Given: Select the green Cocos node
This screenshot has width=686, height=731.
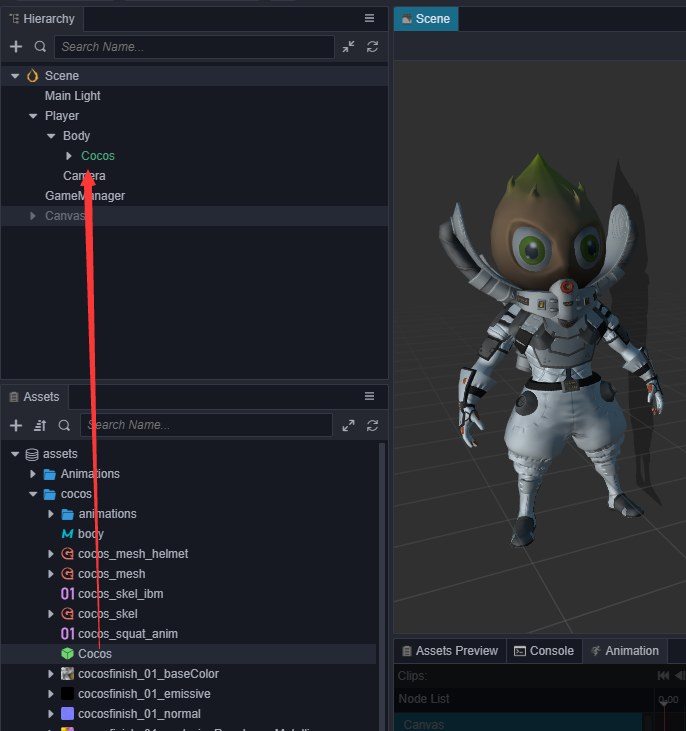Looking at the screenshot, I should coord(97,156).
